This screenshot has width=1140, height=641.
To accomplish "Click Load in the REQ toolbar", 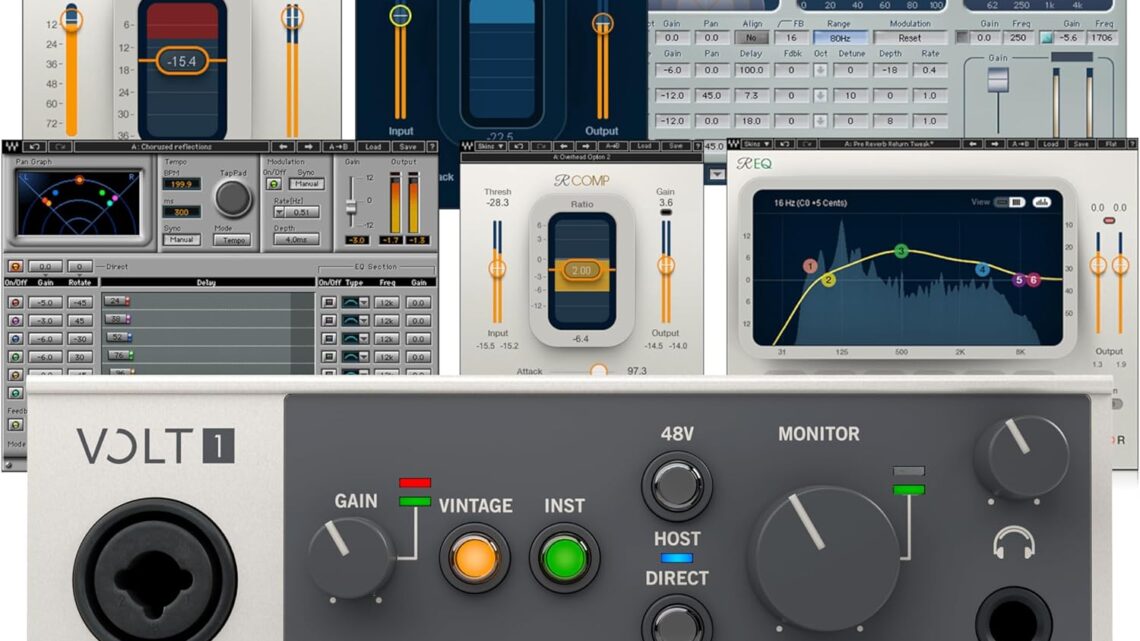I will (1048, 145).
